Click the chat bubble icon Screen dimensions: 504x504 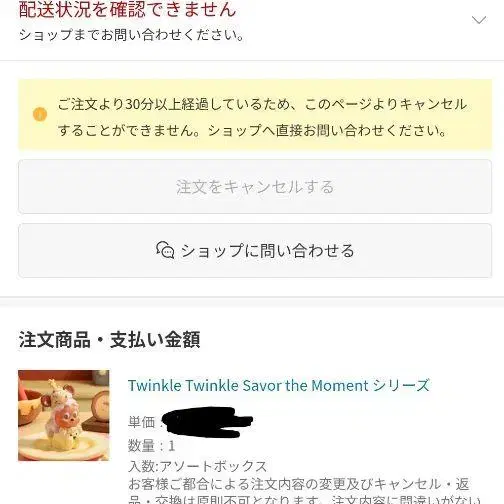(x=165, y=250)
